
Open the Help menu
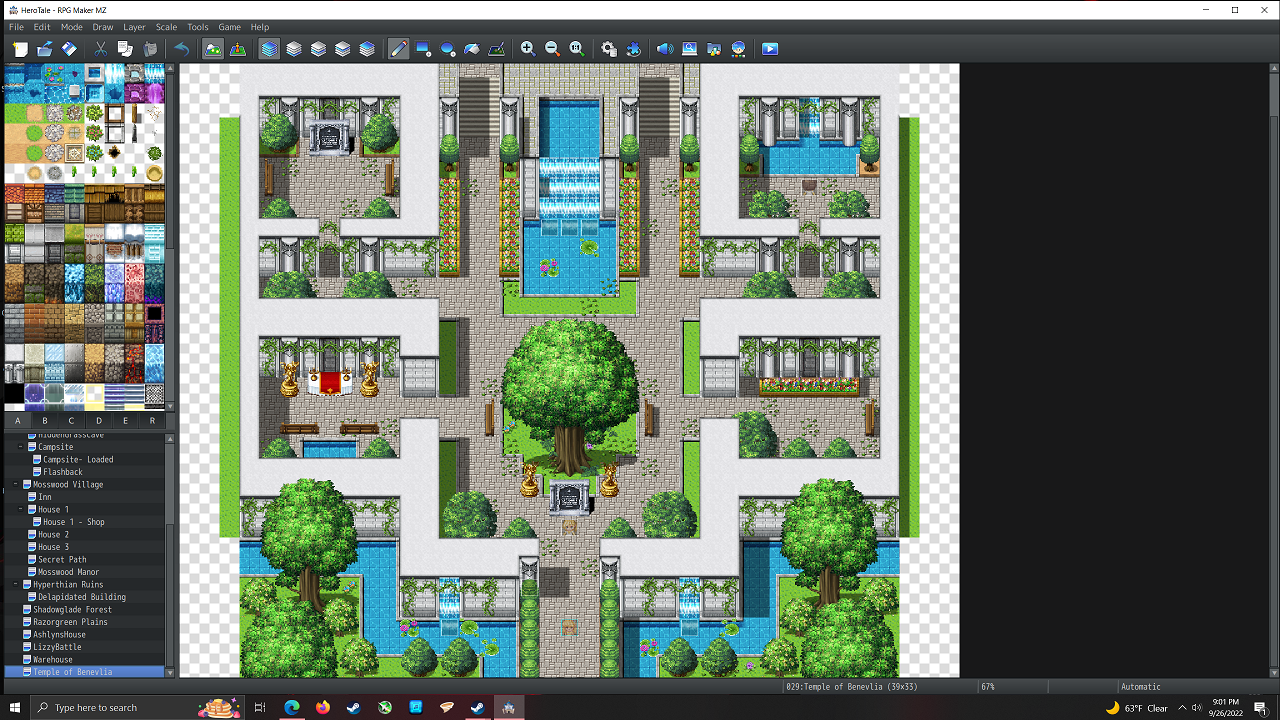260,27
